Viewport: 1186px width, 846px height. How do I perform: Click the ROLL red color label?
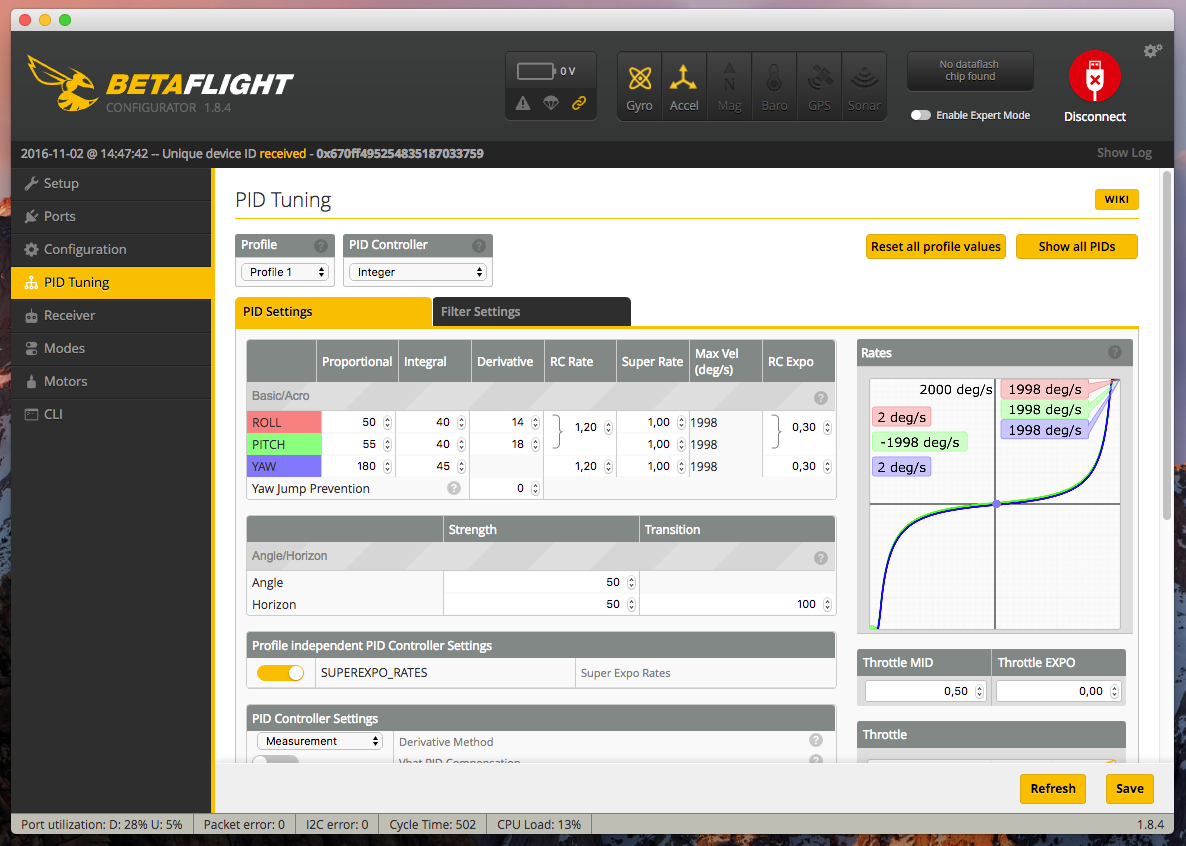pyautogui.click(x=284, y=422)
